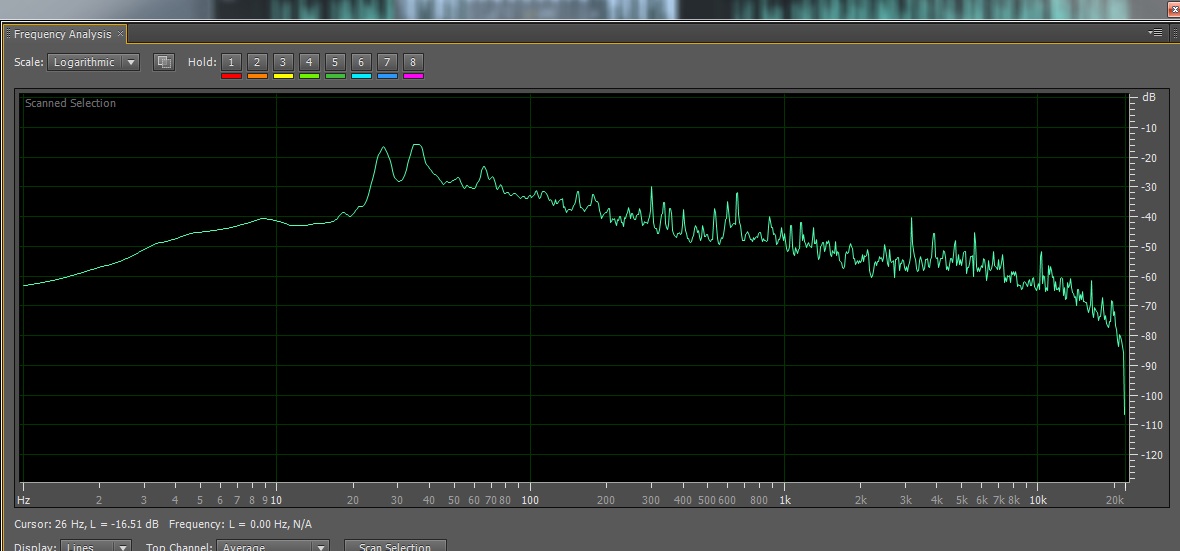Toggle Hold button 5
The image size is (1180, 551).
pos(336,62)
